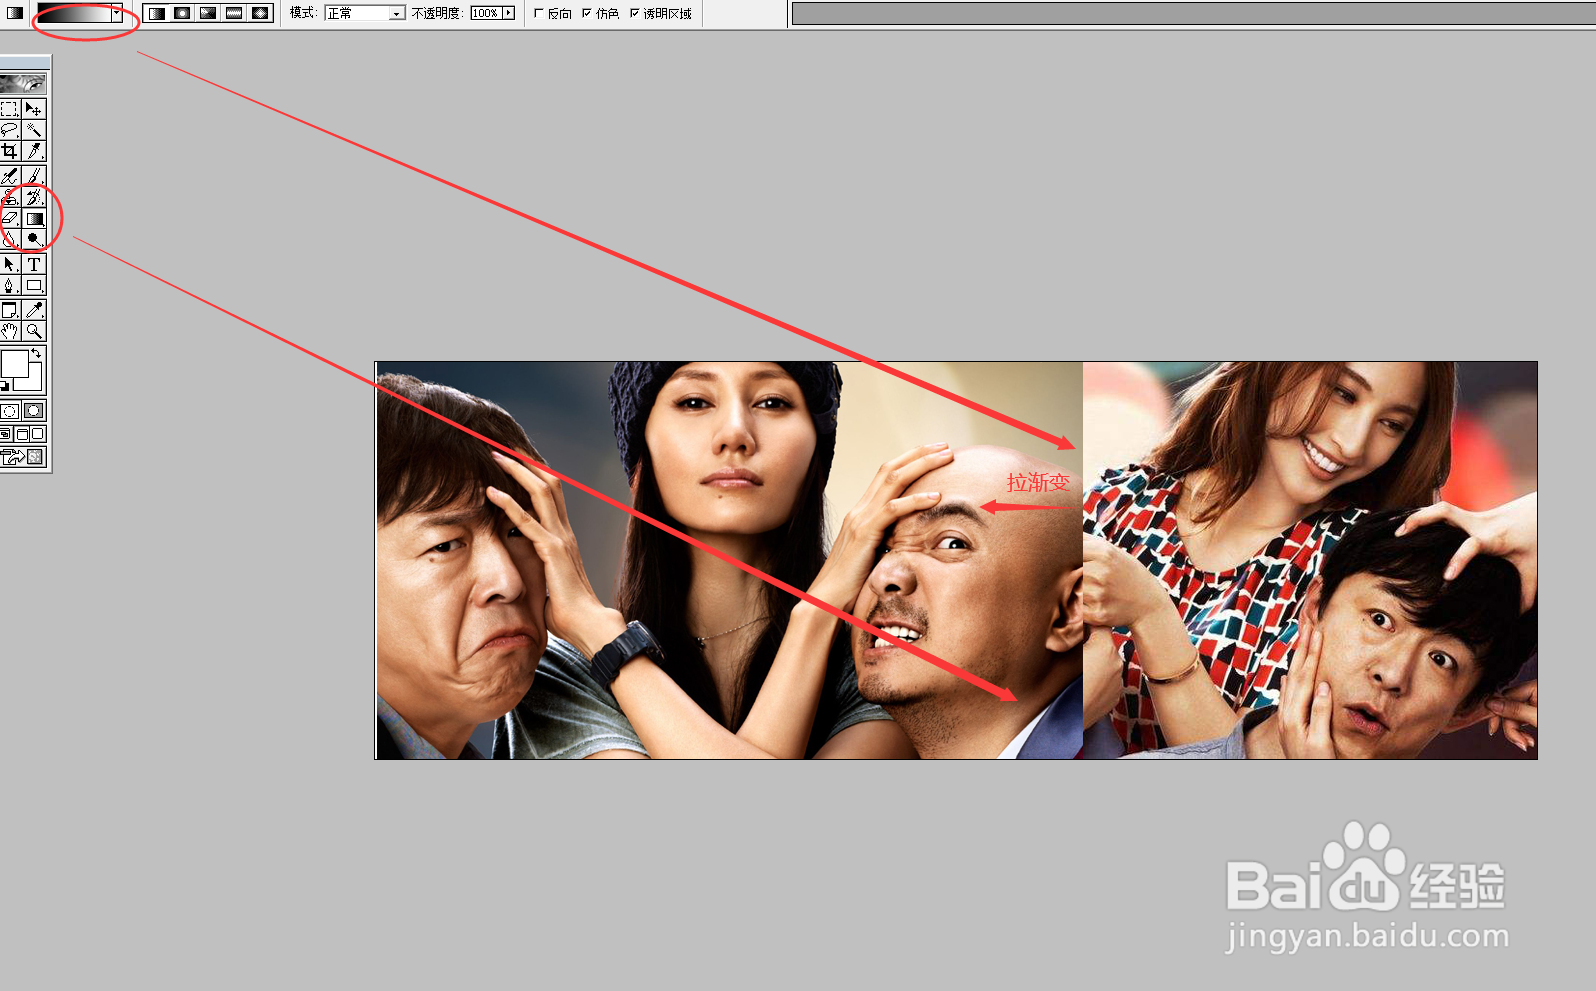Select the Lasso tool

(x=10, y=130)
